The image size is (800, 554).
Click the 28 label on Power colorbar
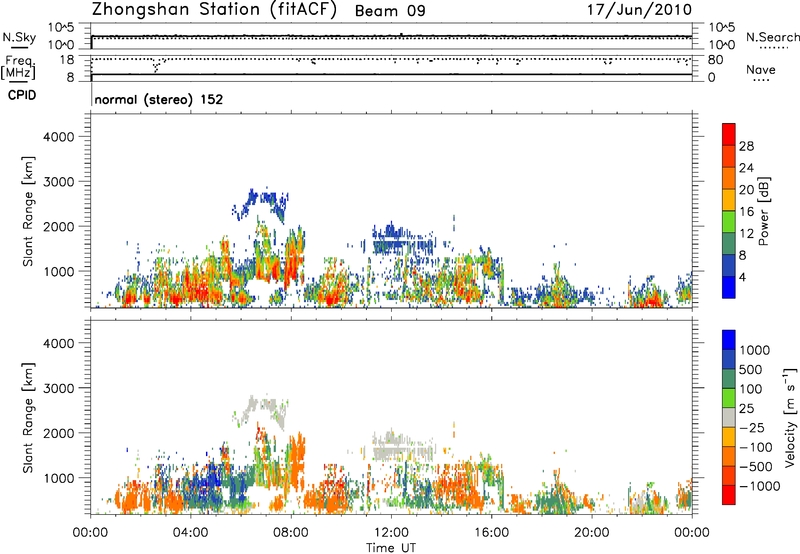[x=746, y=146]
